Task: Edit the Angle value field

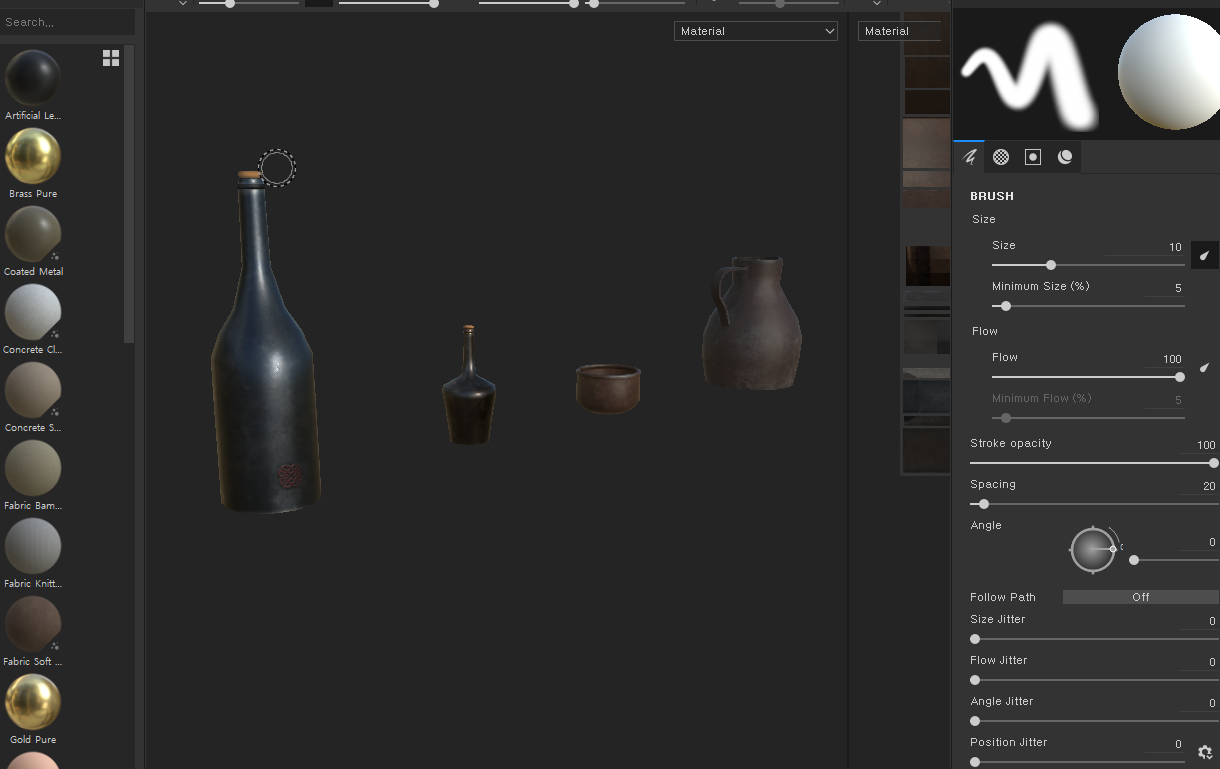Action: click(1198, 542)
